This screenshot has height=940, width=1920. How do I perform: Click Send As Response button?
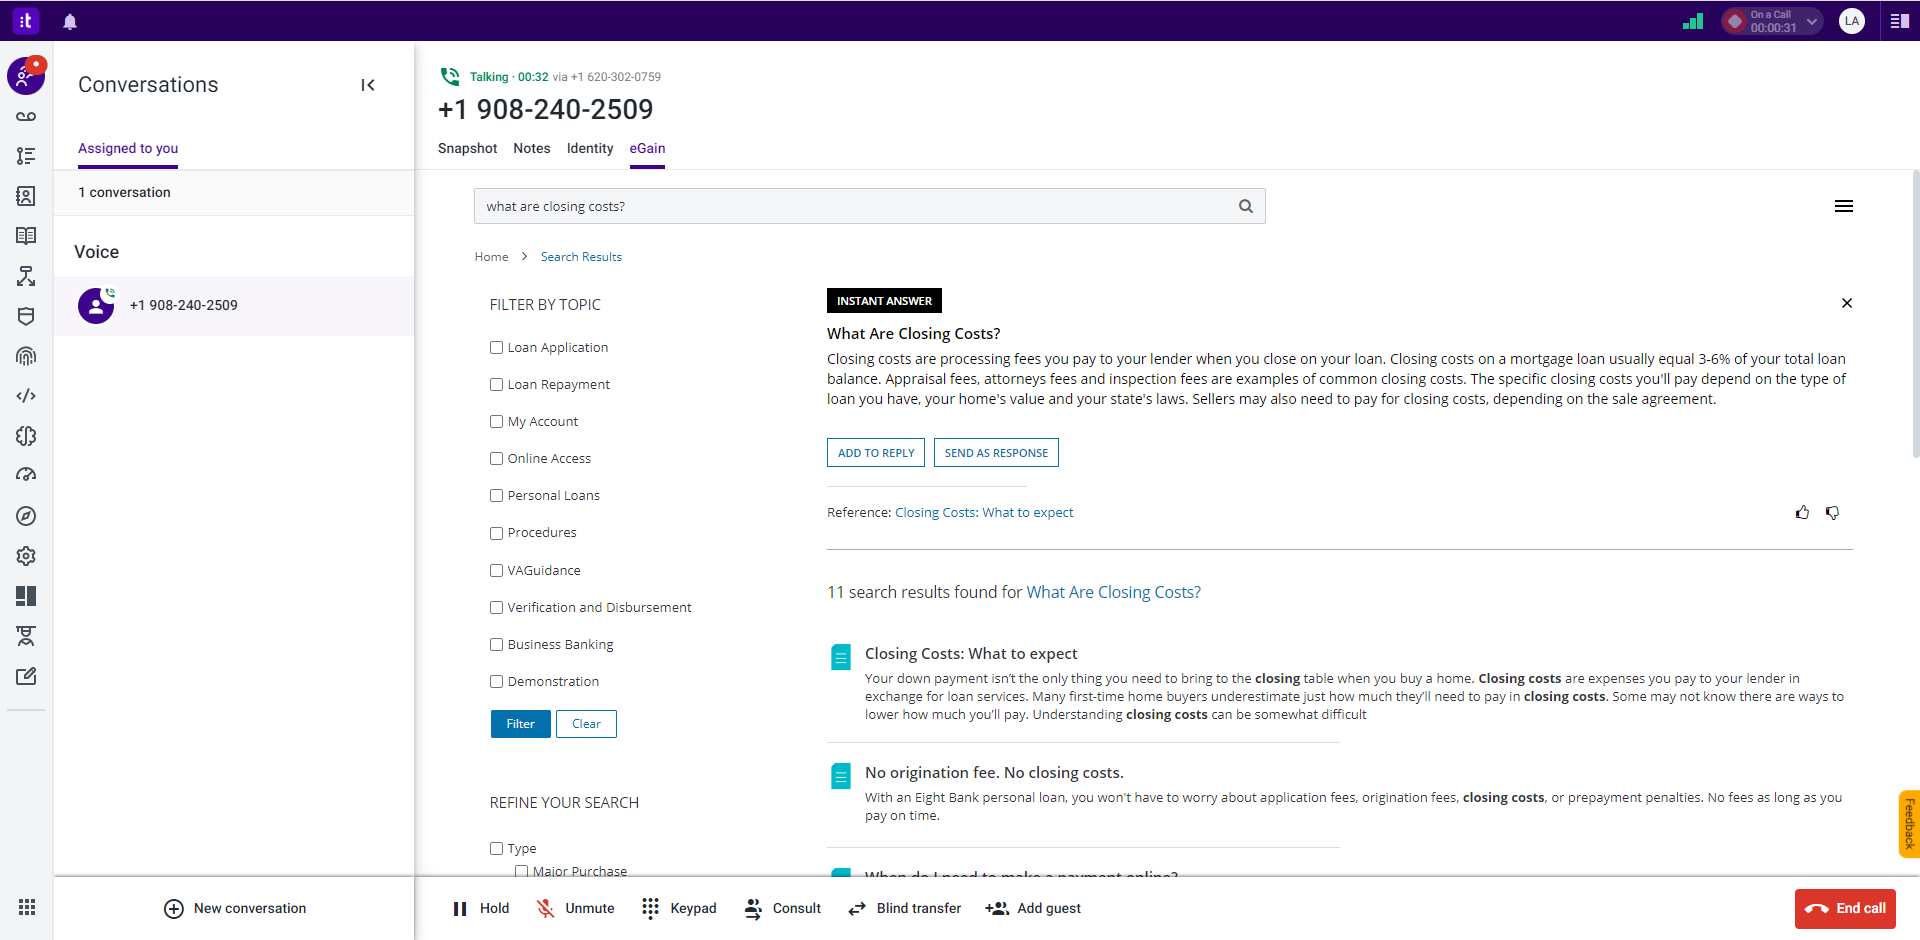(x=995, y=452)
